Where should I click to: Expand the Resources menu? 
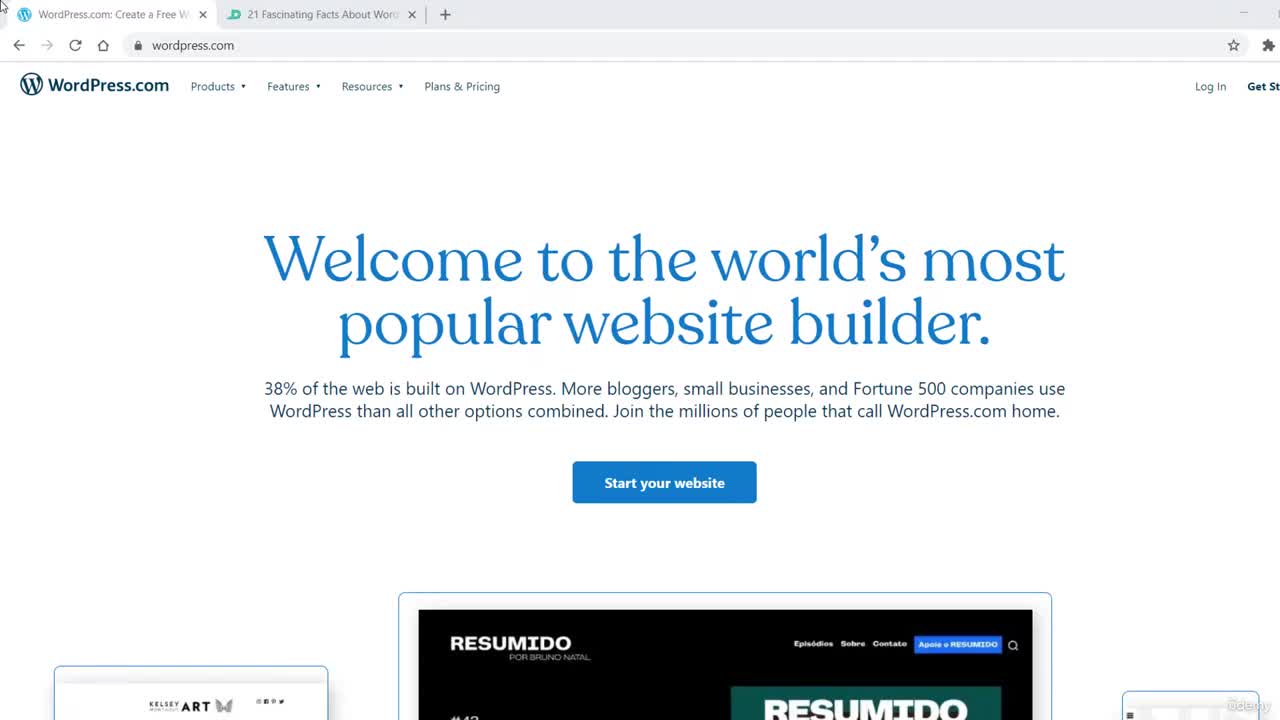(x=372, y=87)
